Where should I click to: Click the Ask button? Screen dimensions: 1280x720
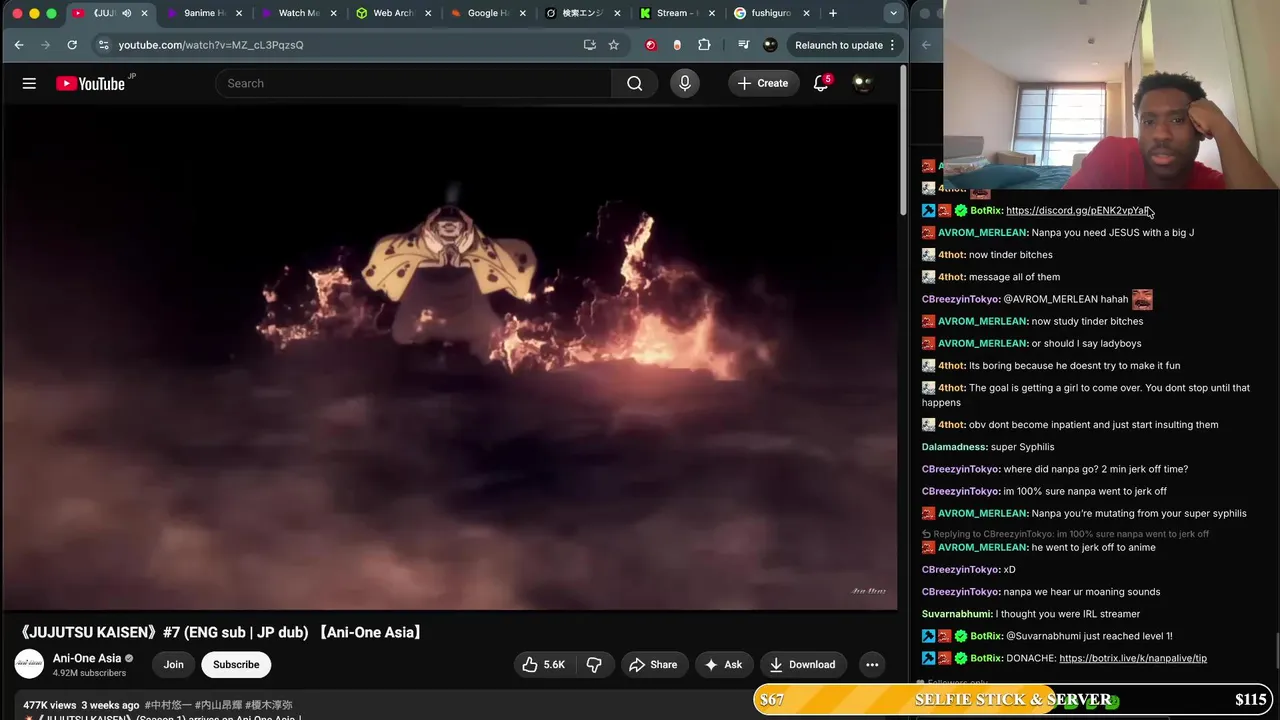(723, 665)
